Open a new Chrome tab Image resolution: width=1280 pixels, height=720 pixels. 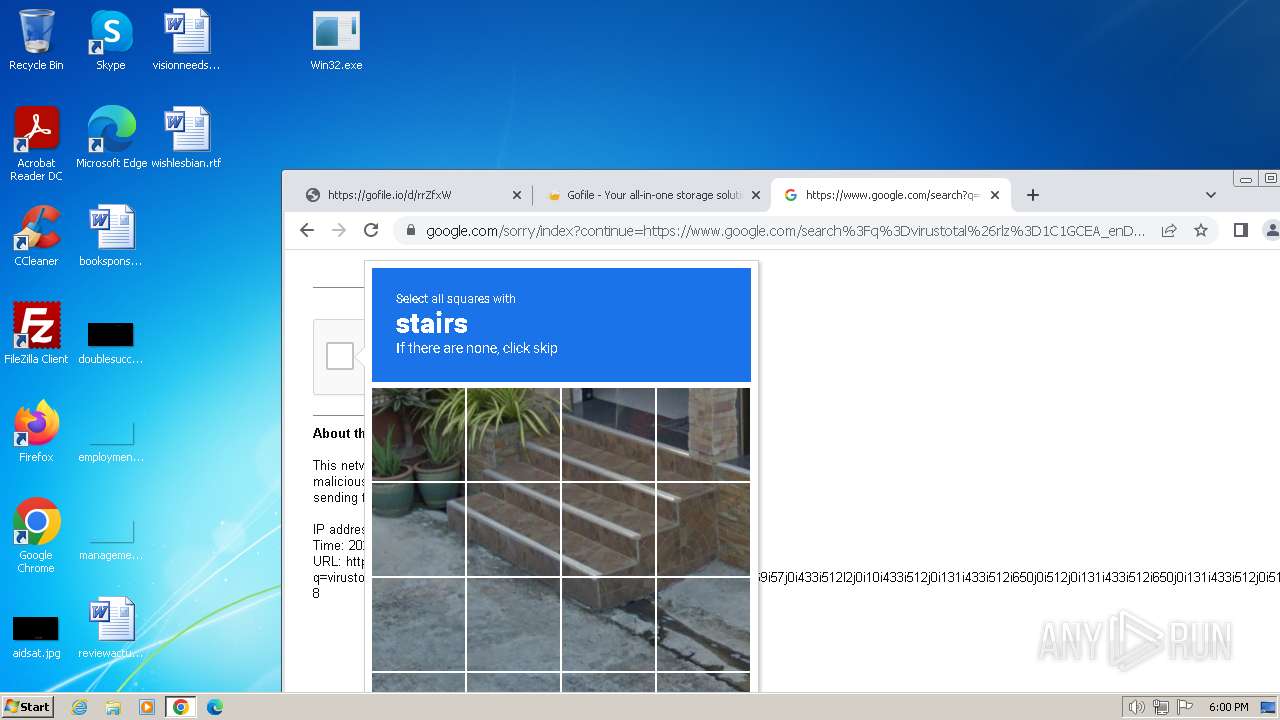(1033, 195)
